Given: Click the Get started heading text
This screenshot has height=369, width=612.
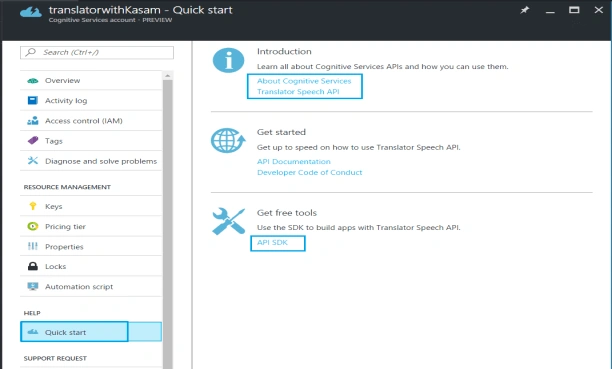Looking at the screenshot, I should coord(281,132).
